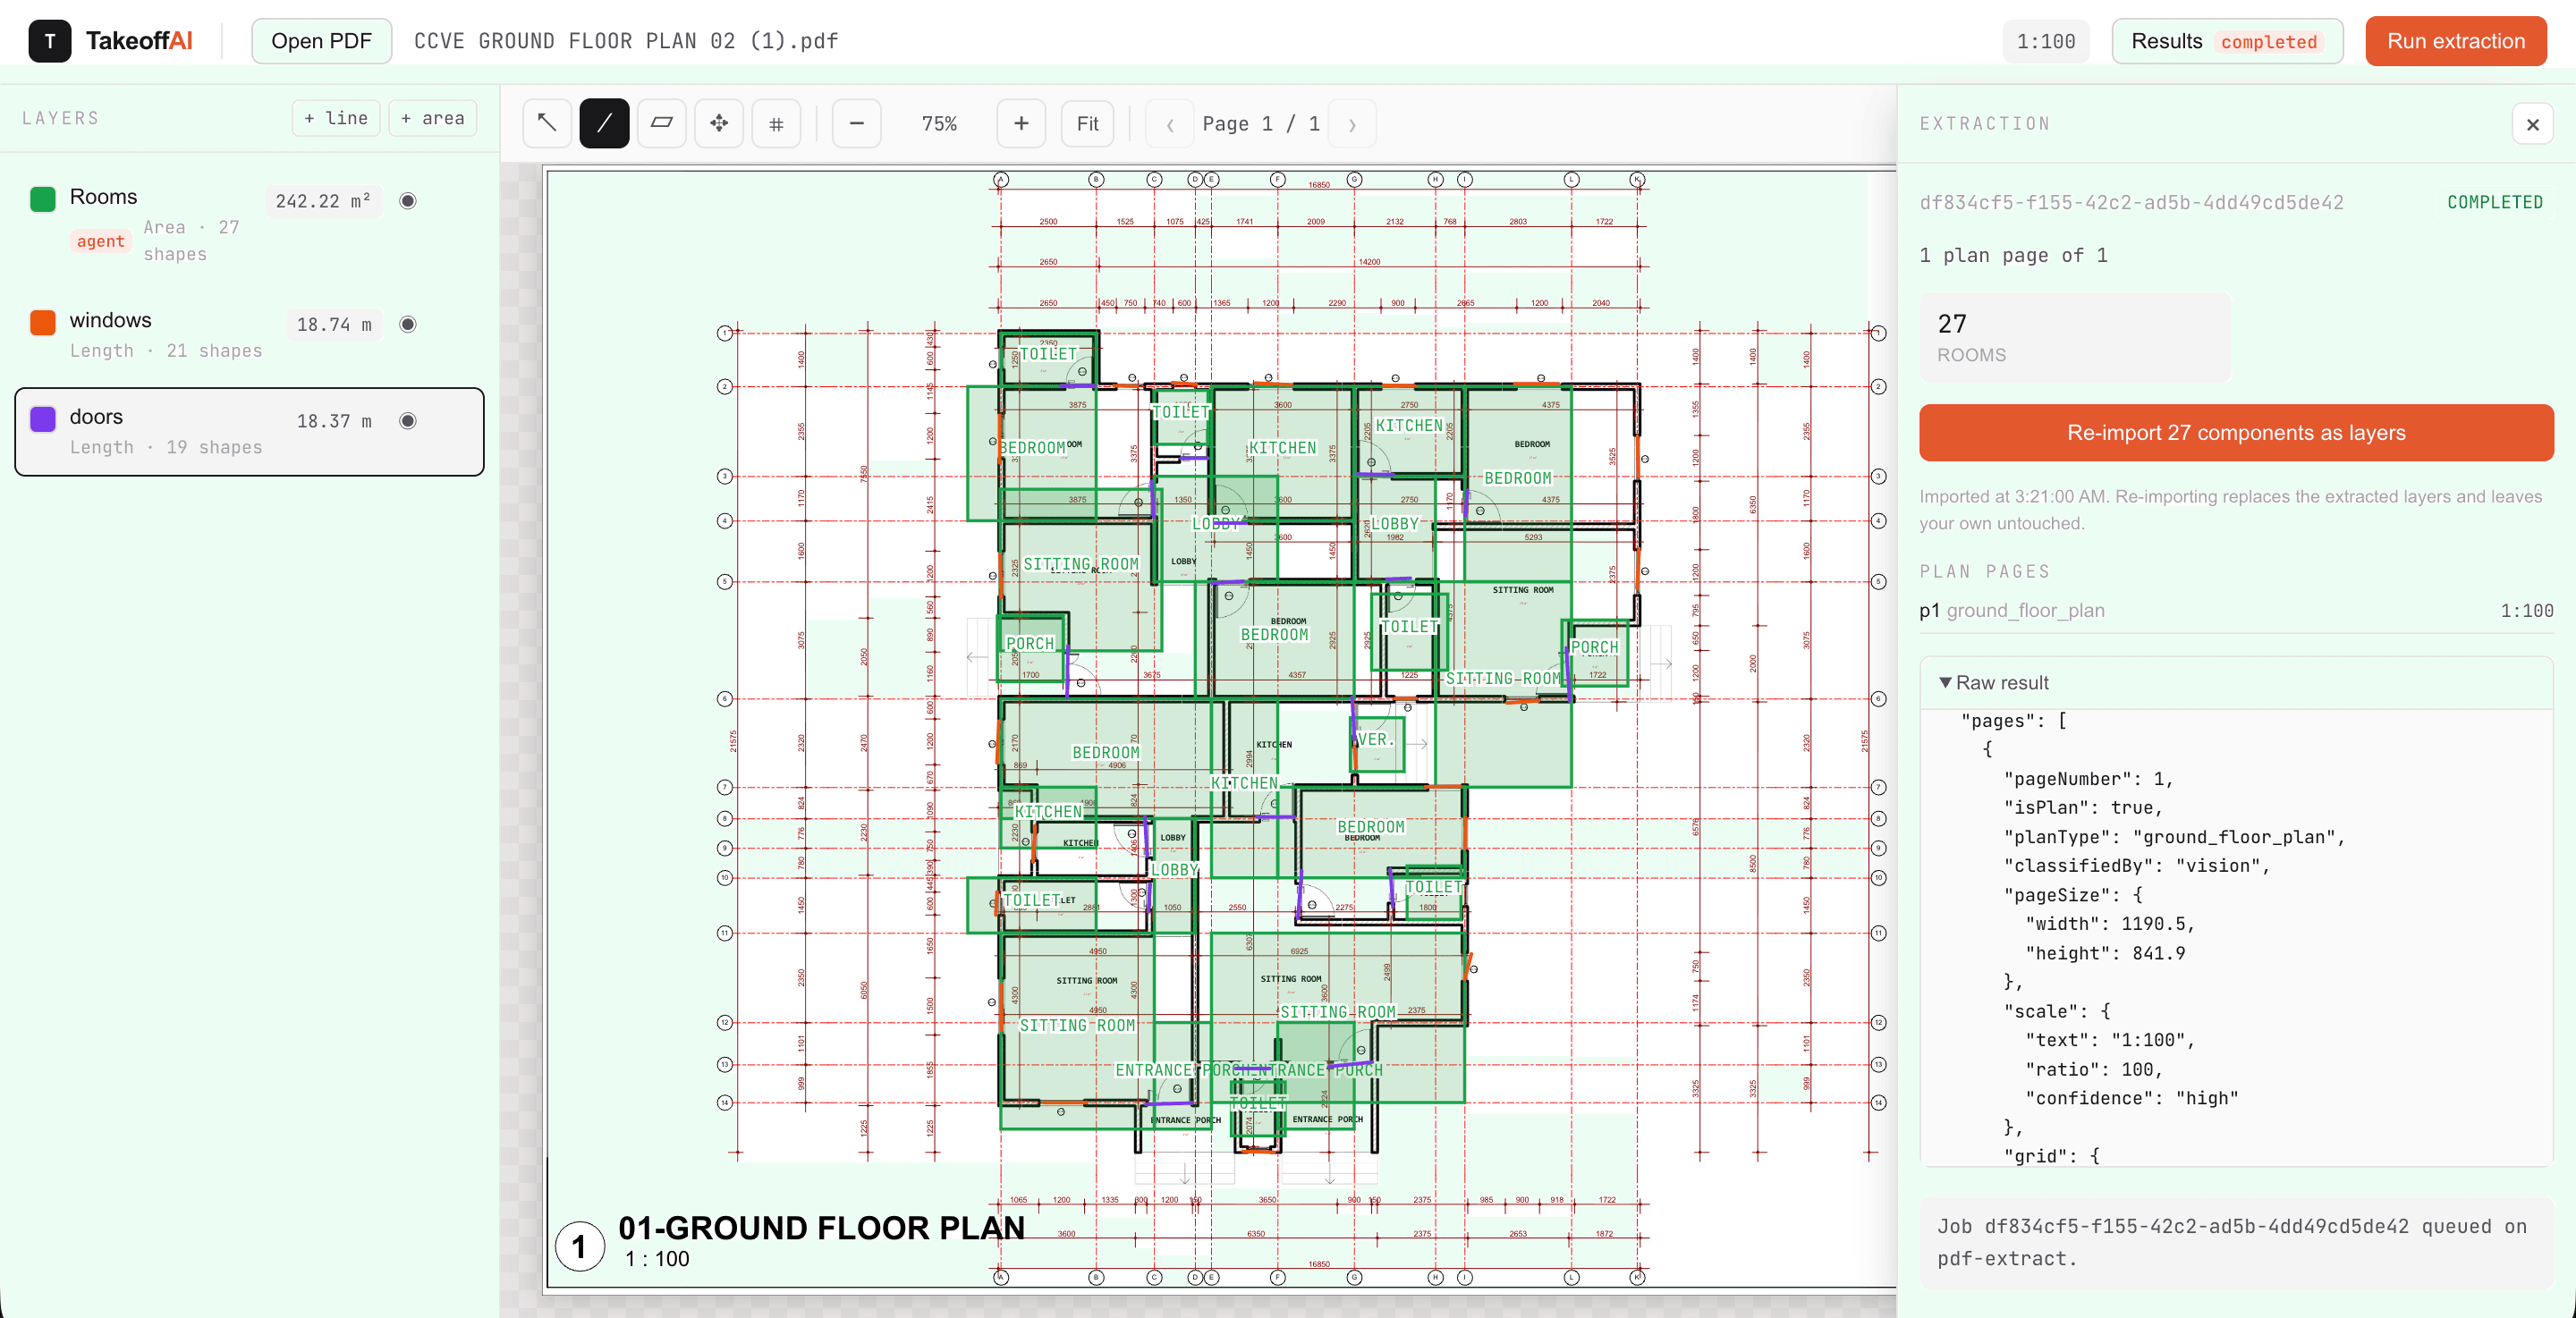Image resolution: width=2576 pixels, height=1318 pixels.
Task: Open the Results completed button
Action: click(x=2227, y=41)
